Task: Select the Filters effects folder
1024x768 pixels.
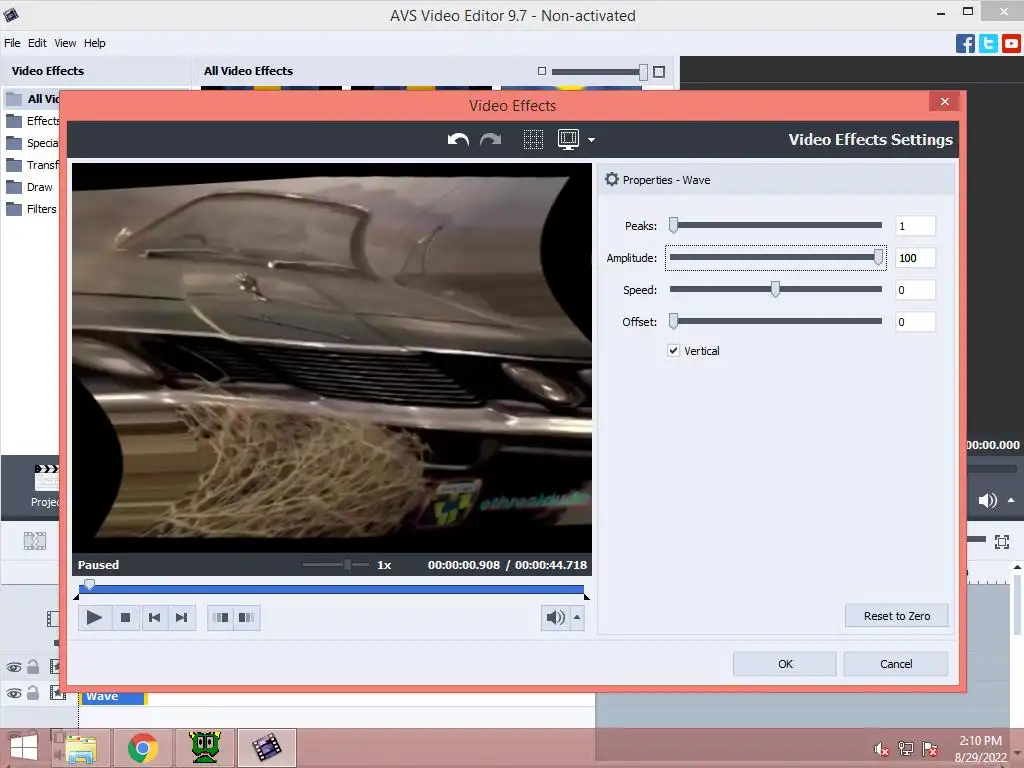Action: 31,210
